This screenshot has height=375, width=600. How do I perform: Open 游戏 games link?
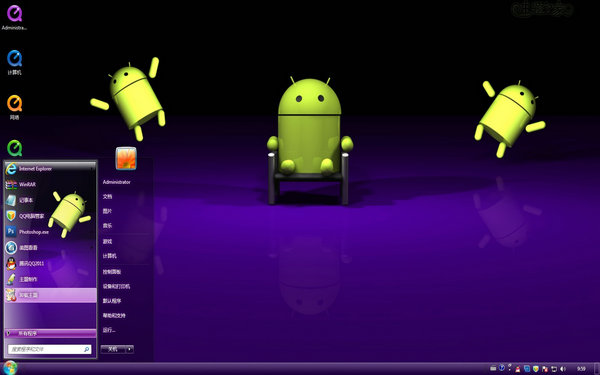[107, 241]
